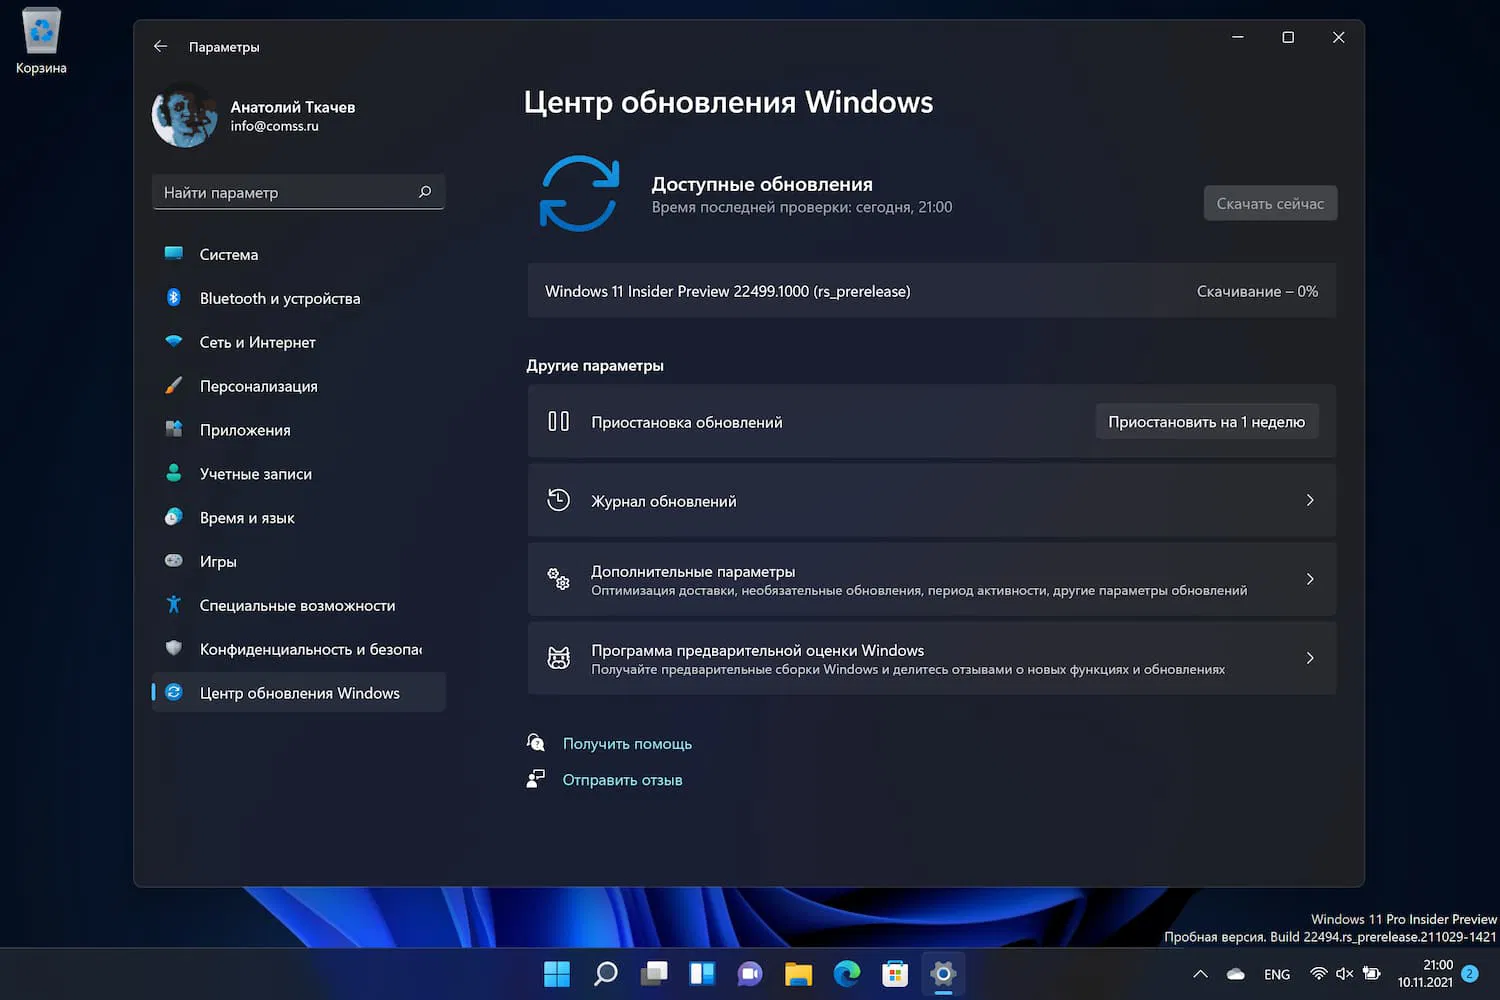Click the Учетные записи person icon
The width and height of the screenshot is (1500, 1000).
176,473
